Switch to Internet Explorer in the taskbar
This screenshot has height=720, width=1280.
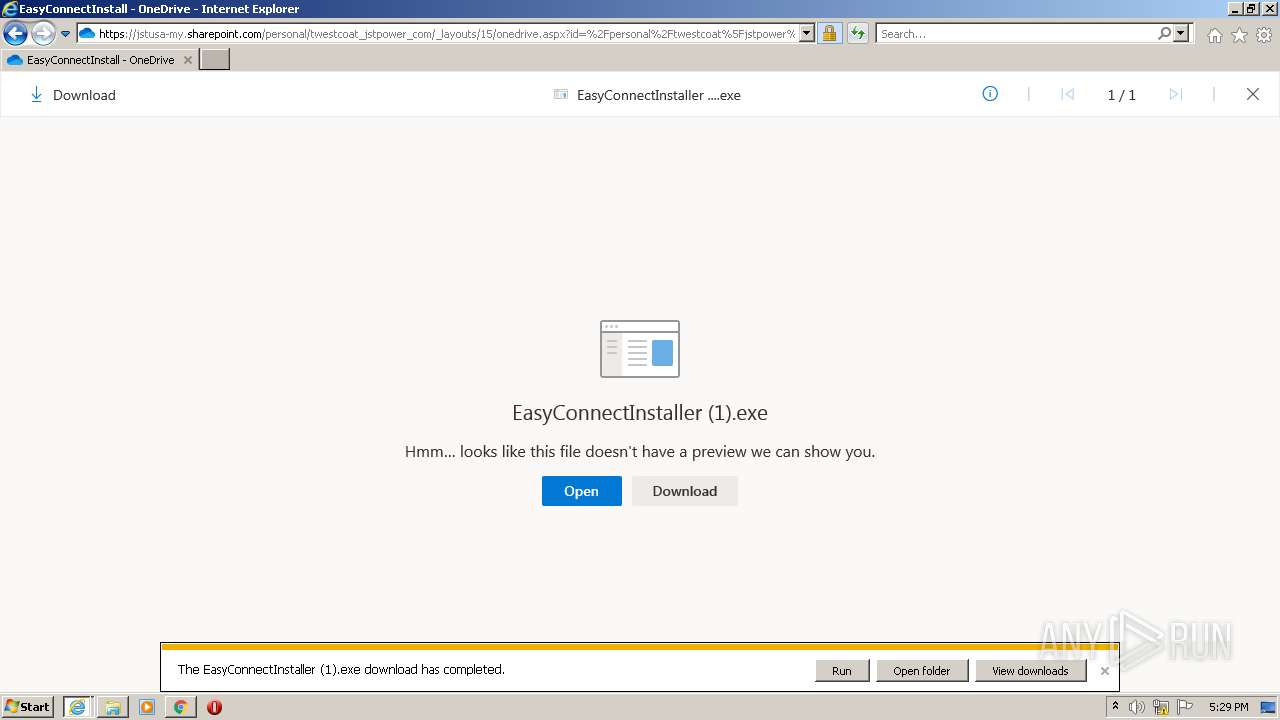pos(78,707)
